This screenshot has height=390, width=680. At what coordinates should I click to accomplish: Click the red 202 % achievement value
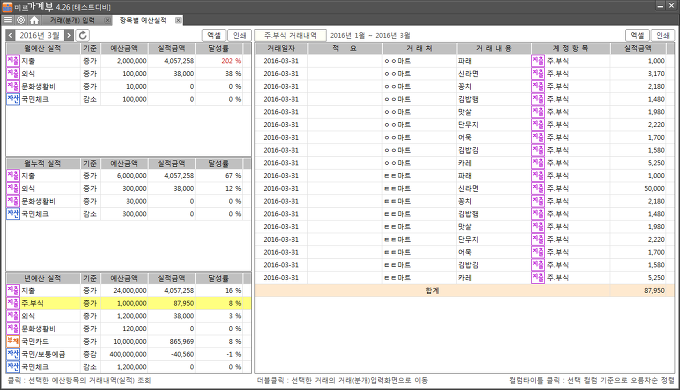pos(231,61)
